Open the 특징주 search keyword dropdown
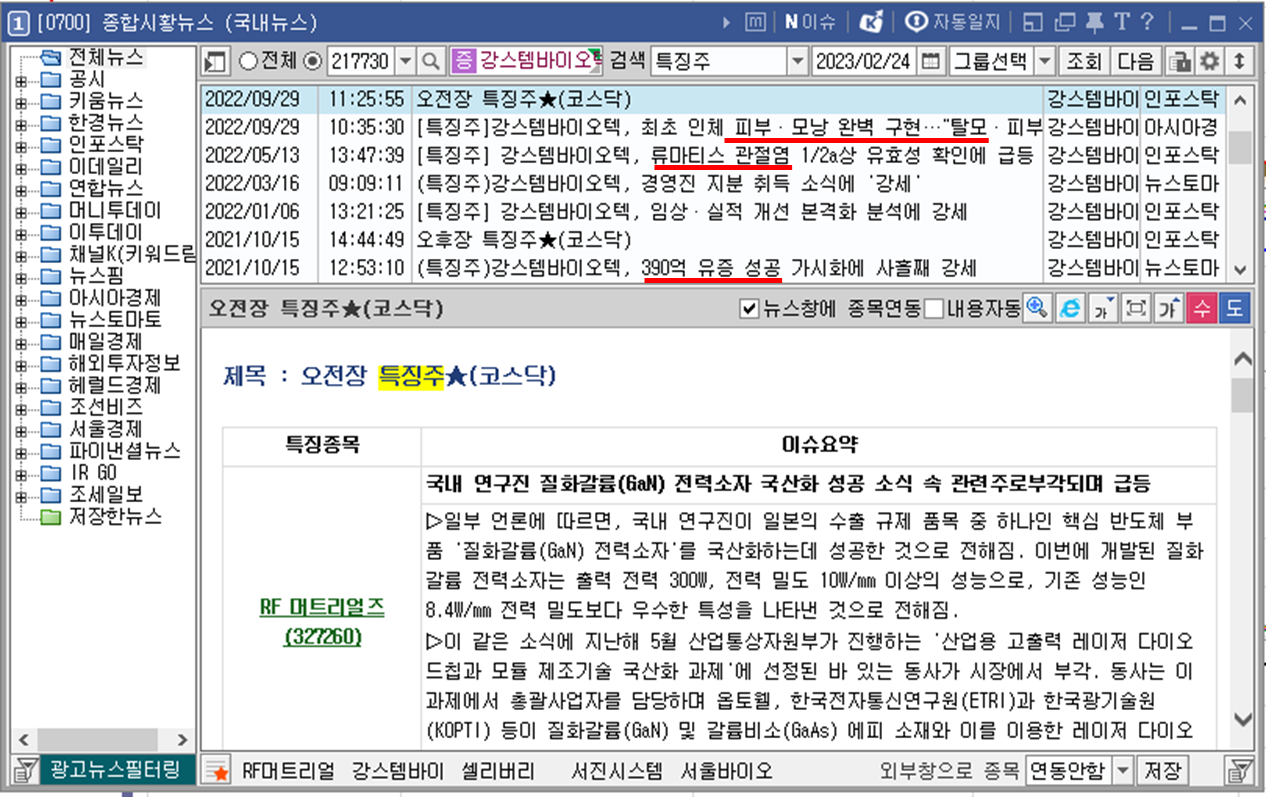The image size is (1266, 797). pyautogui.click(x=797, y=61)
